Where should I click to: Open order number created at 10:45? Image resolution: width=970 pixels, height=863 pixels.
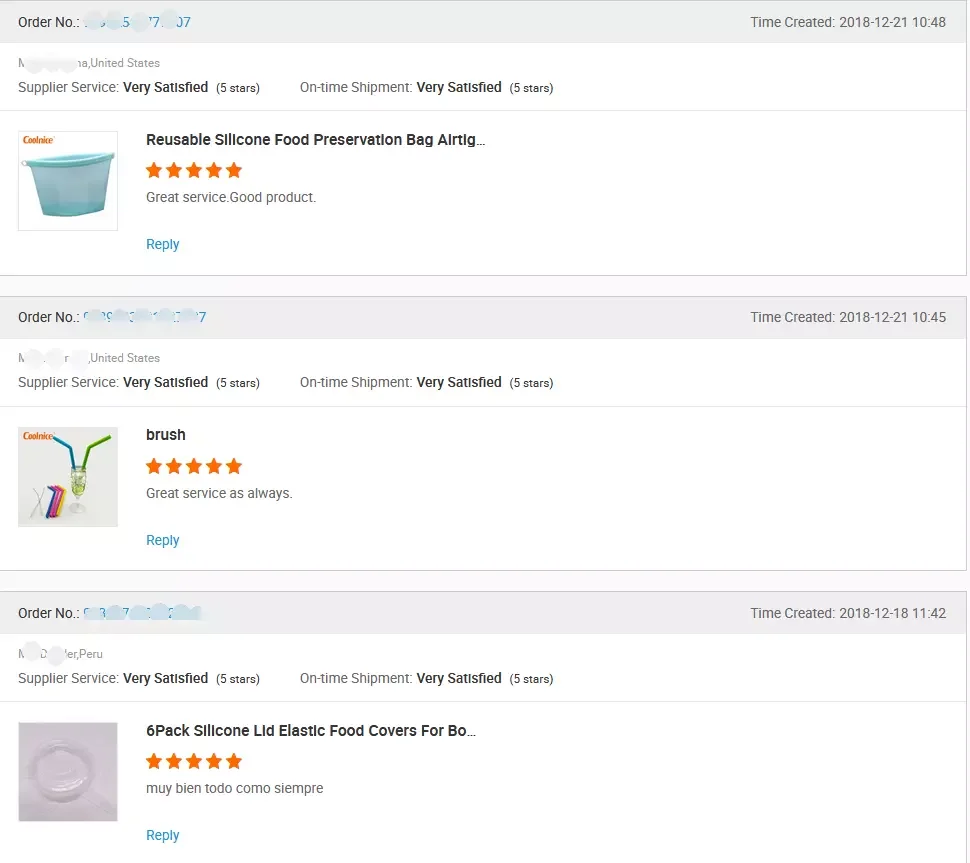pyautogui.click(x=144, y=317)
